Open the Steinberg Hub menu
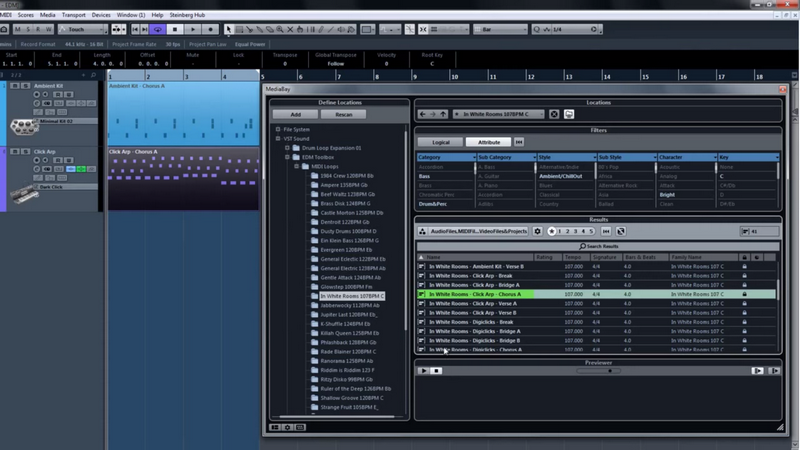Image resolution: width=800 pixels, height=450 pixels. pyautogui.click(x=187, y=15)
